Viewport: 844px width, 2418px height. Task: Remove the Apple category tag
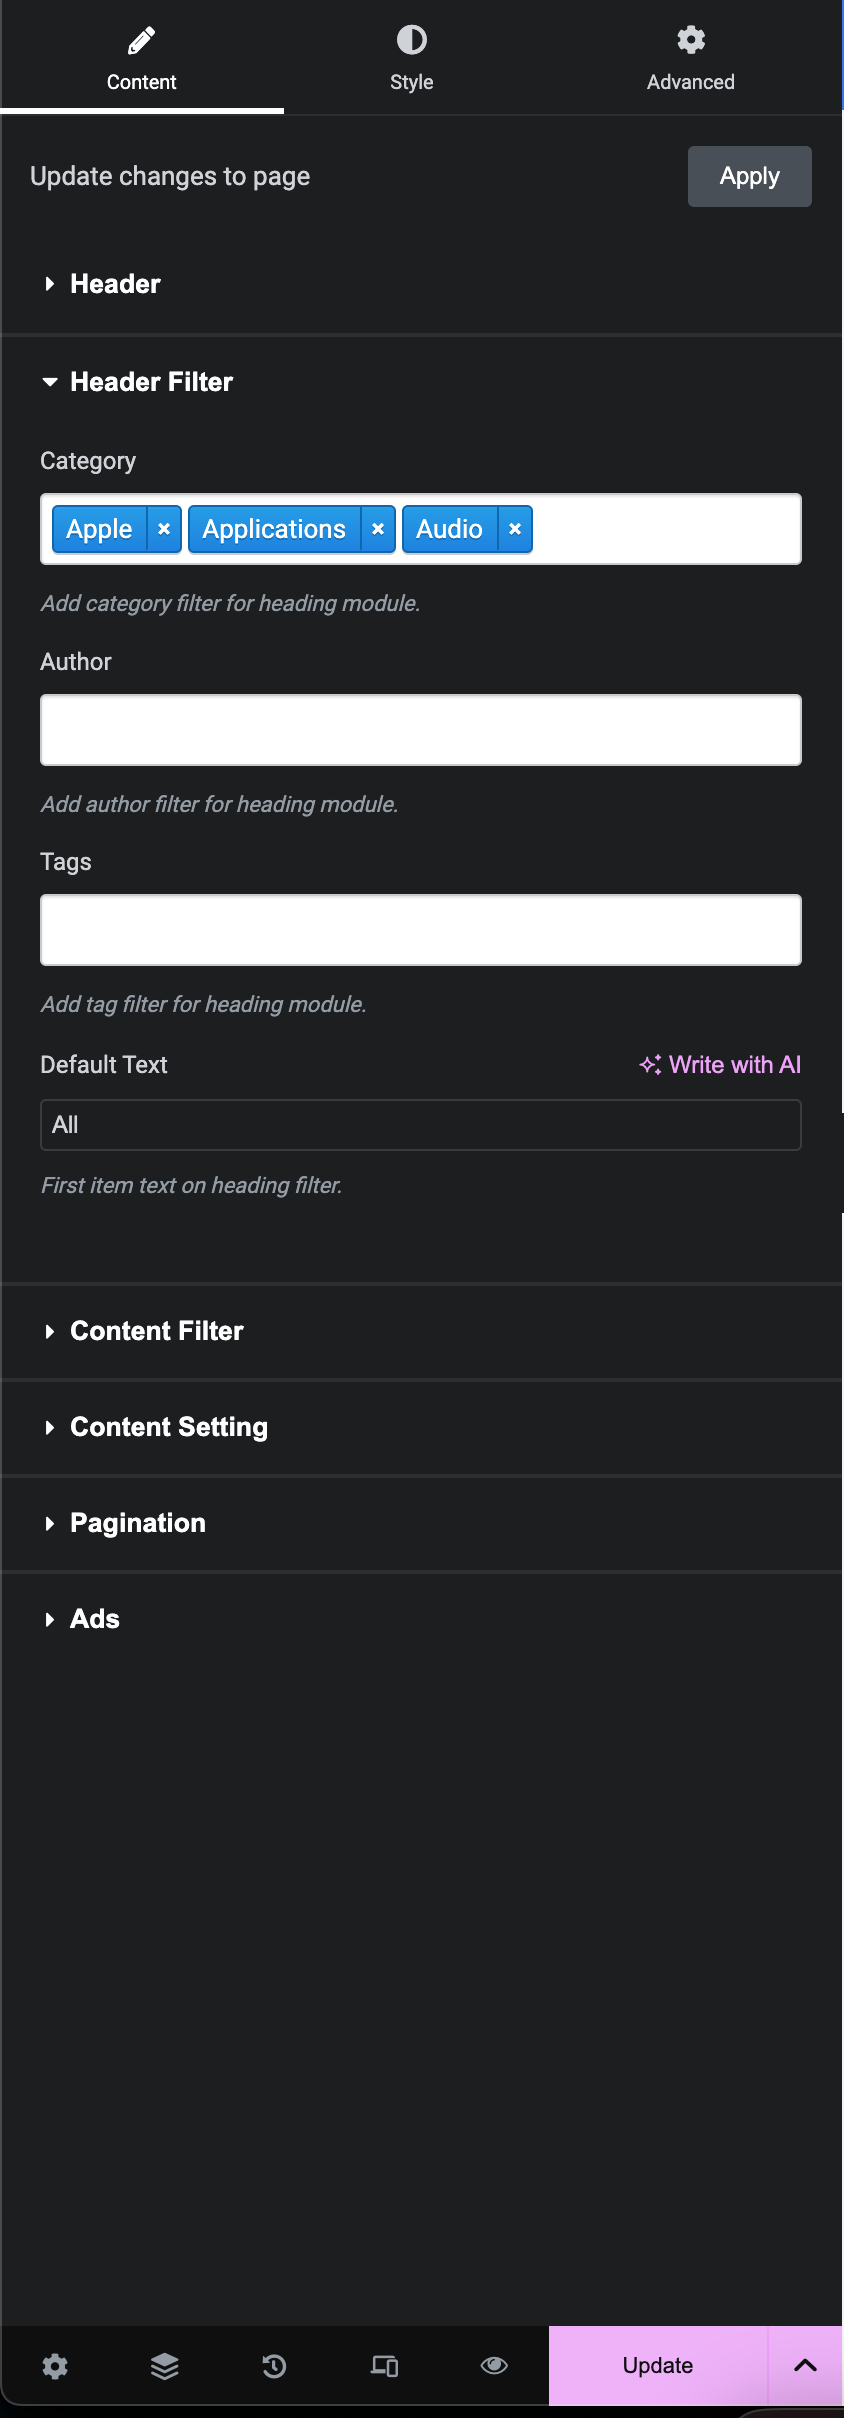point(164,529)
